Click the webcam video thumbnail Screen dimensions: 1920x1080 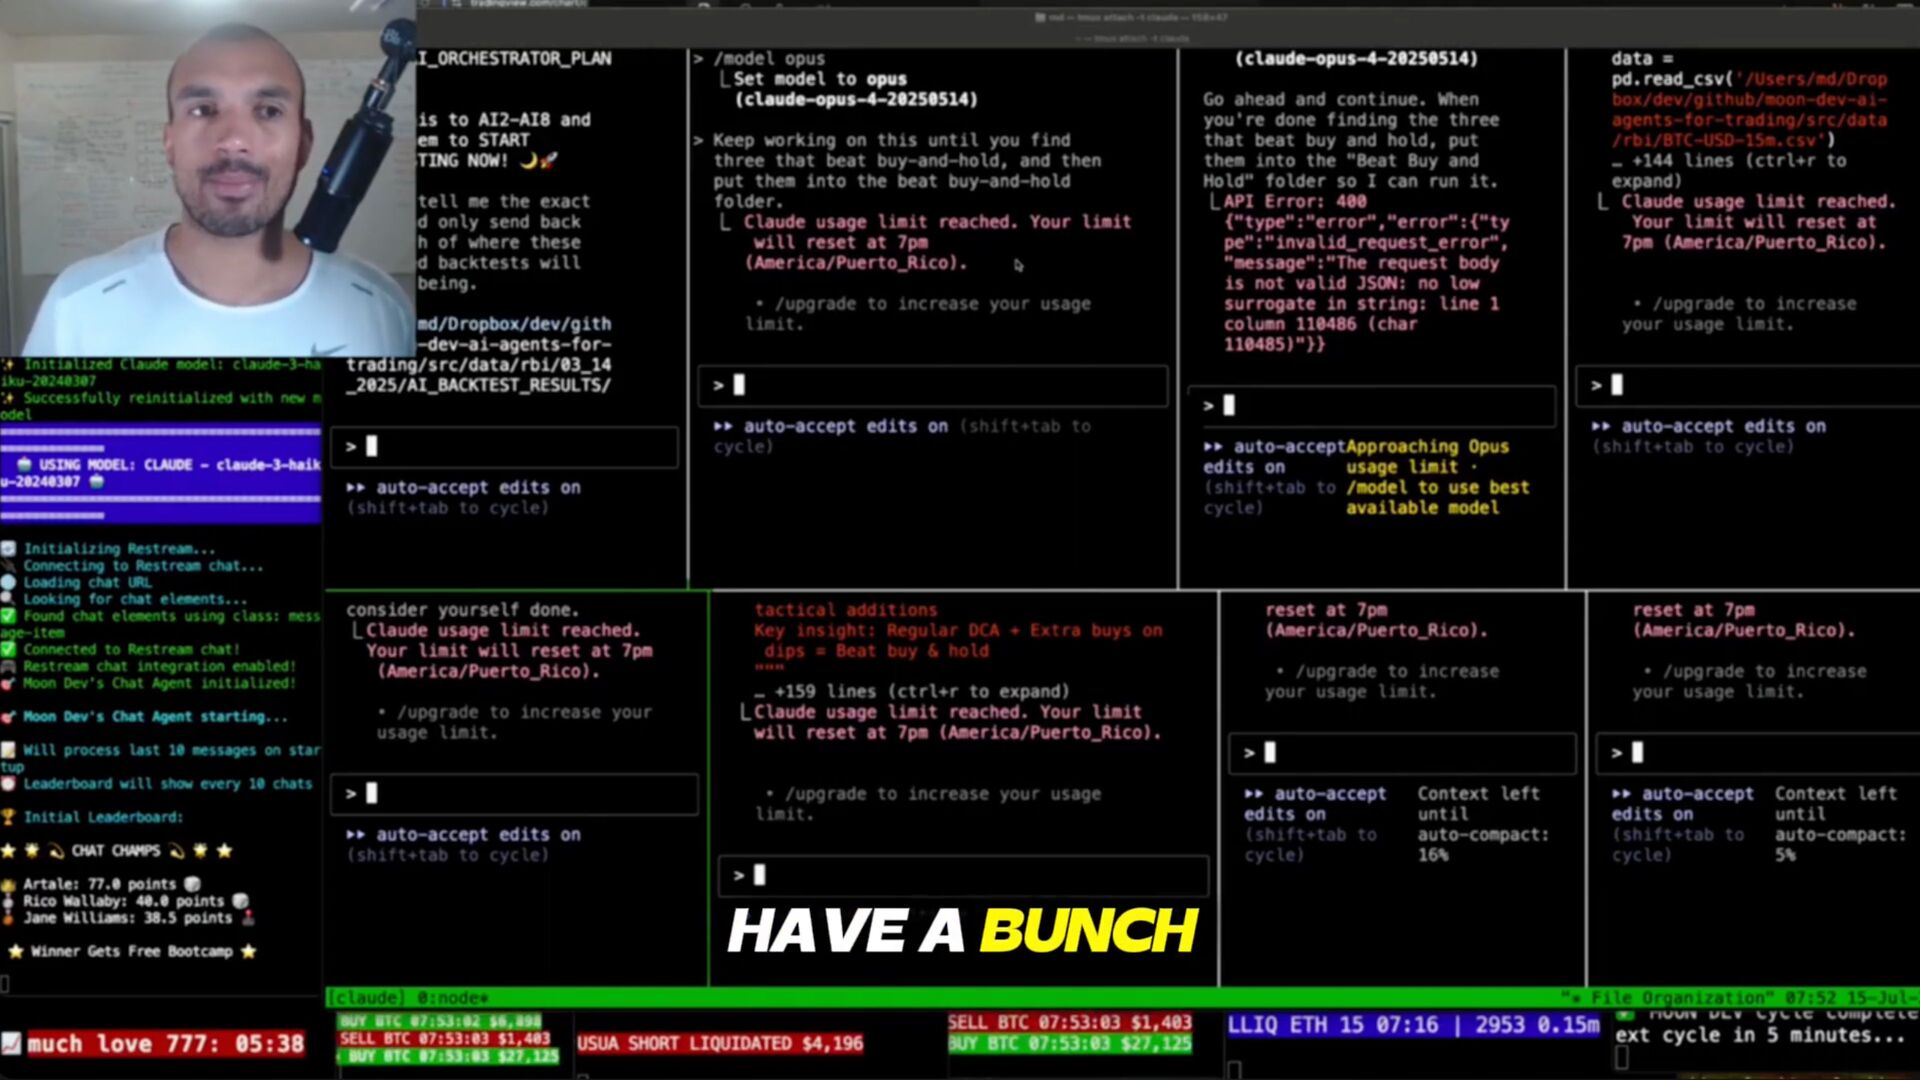click(x=208, y=178)
